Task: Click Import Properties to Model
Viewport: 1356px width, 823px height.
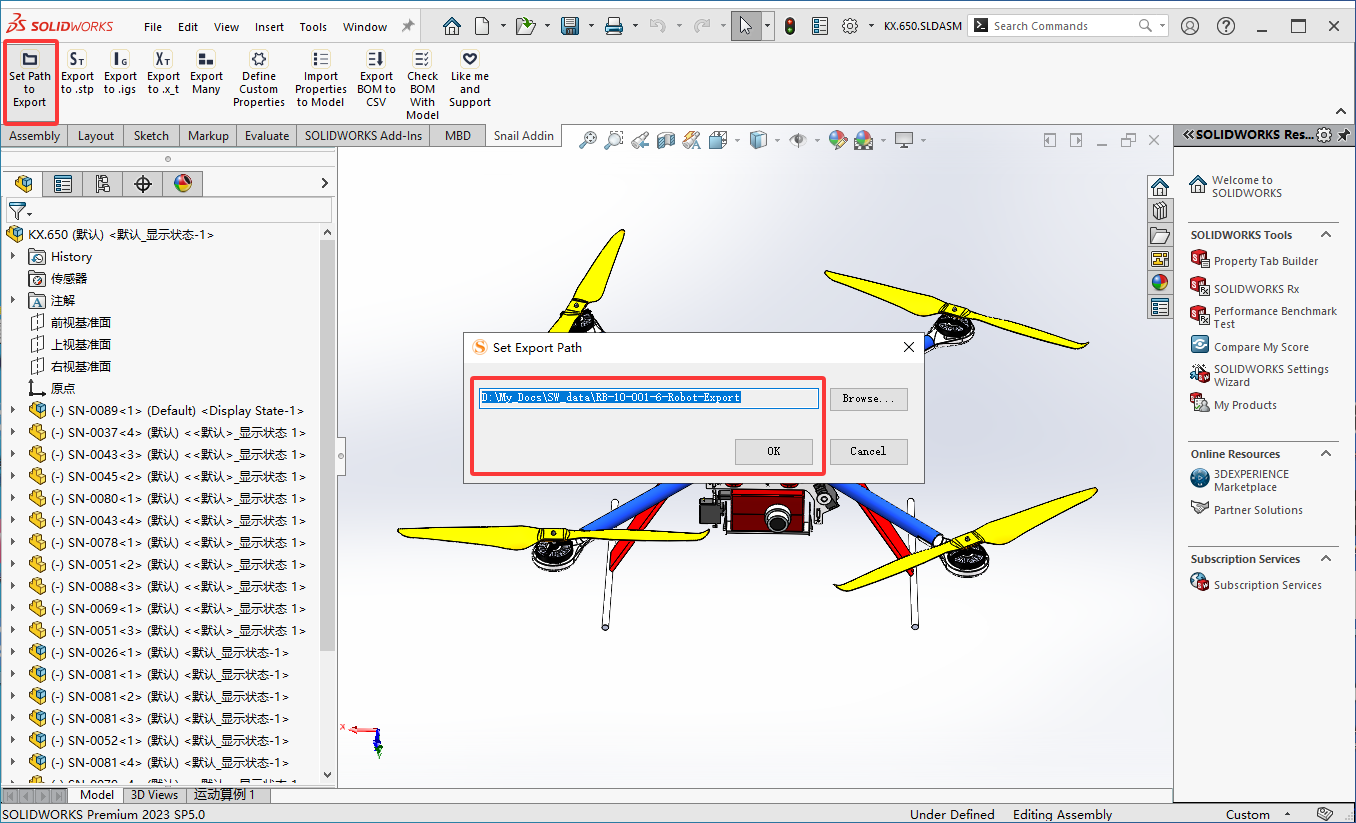Action: pyautogui.click(x=321, y=80)
